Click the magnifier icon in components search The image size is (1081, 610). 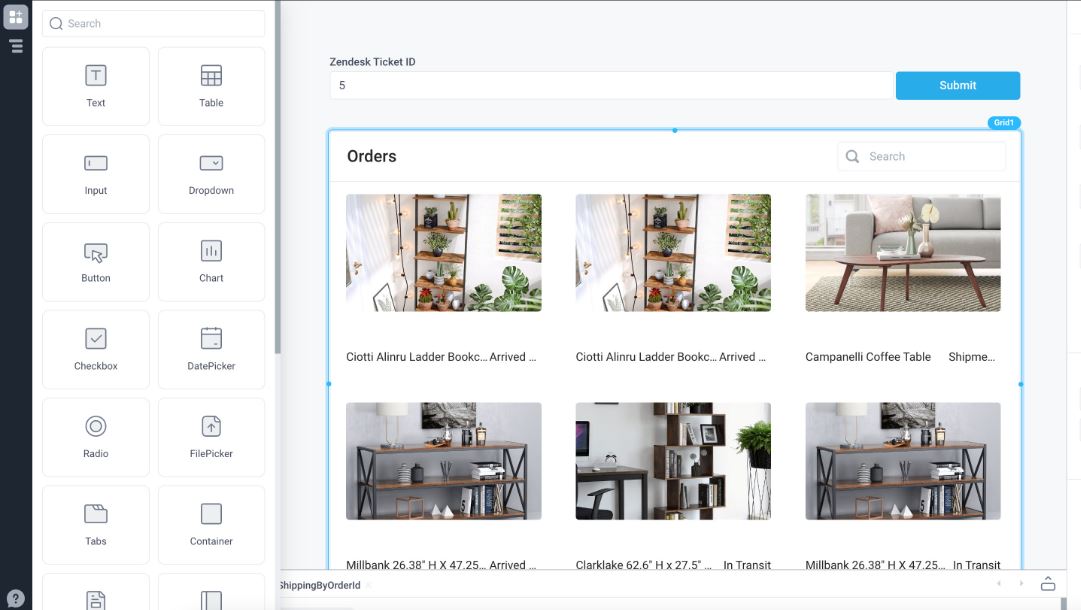point(57,23)
